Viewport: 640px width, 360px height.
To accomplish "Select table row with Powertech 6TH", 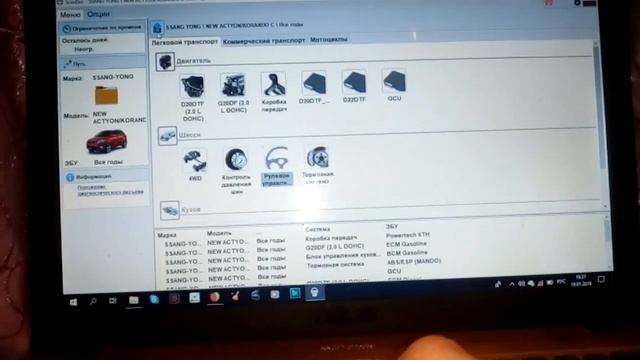I will 301,239.
